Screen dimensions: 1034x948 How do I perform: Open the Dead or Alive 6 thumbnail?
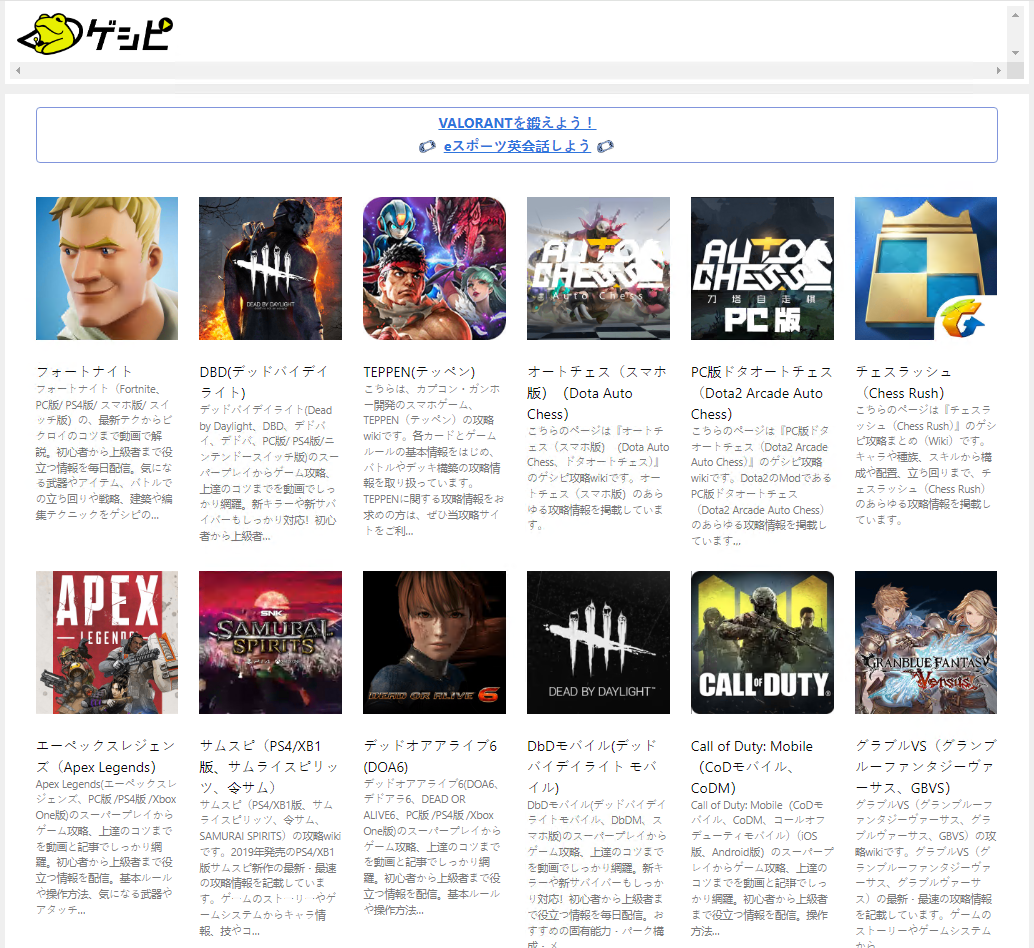click(435, 643)
